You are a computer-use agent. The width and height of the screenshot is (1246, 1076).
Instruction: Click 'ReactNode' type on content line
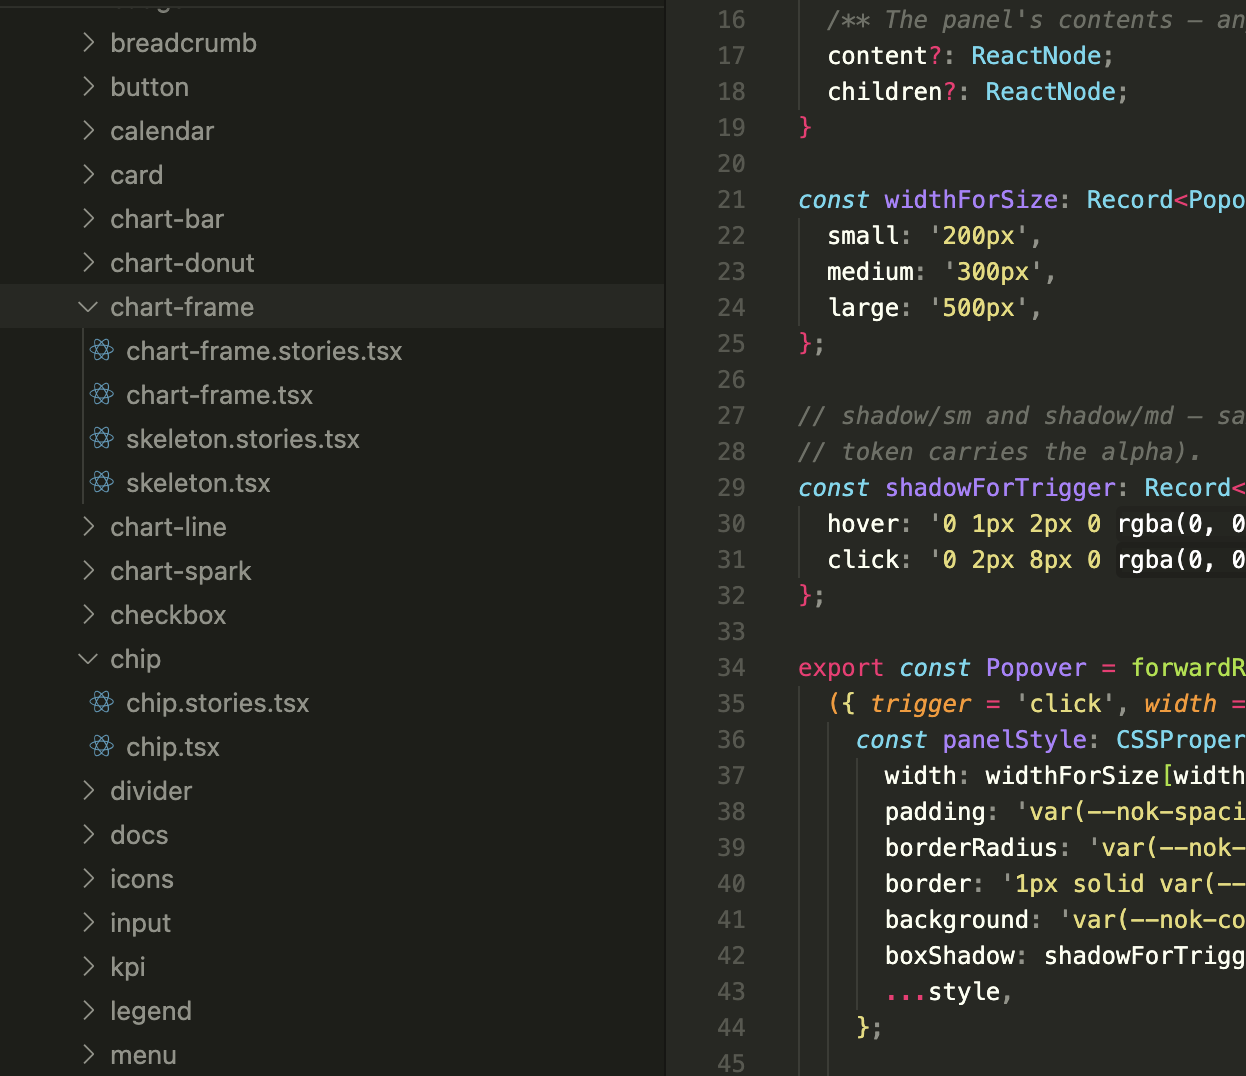(x=1036, y=56)
